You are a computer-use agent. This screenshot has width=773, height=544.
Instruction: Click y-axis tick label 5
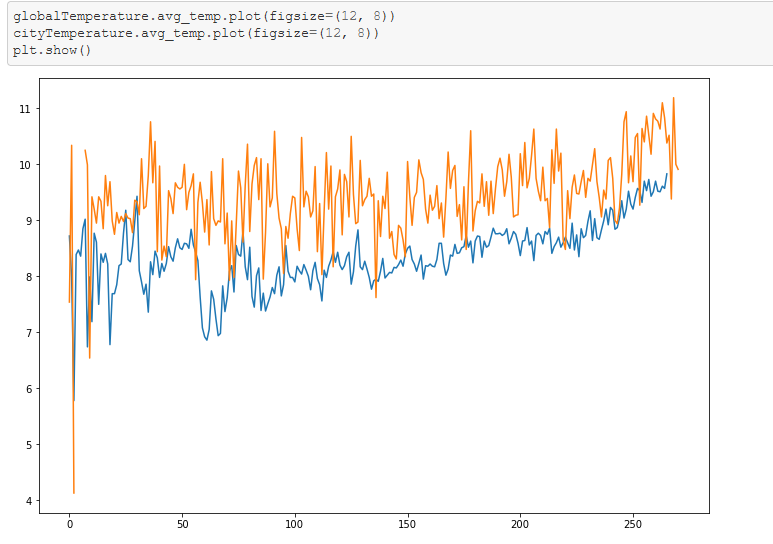(28, 445)
